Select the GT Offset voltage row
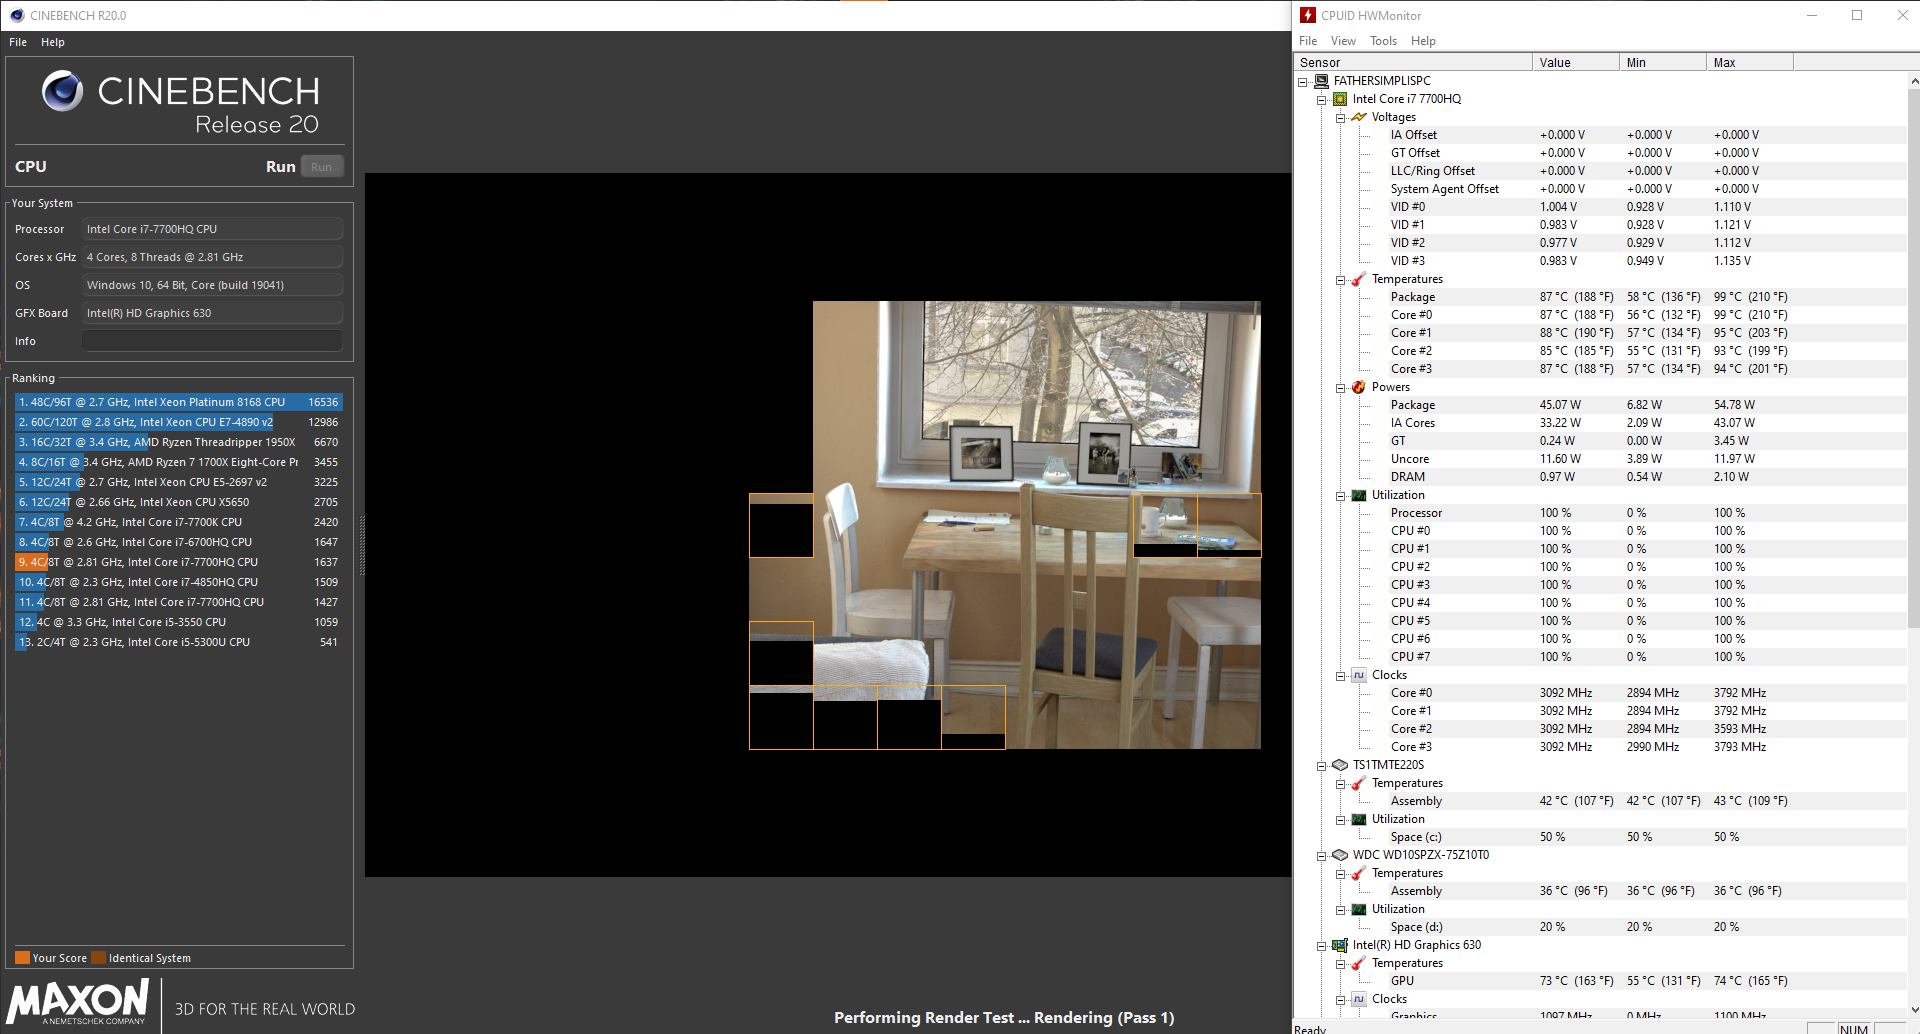1920x1034 pixels. point(1601,153)
